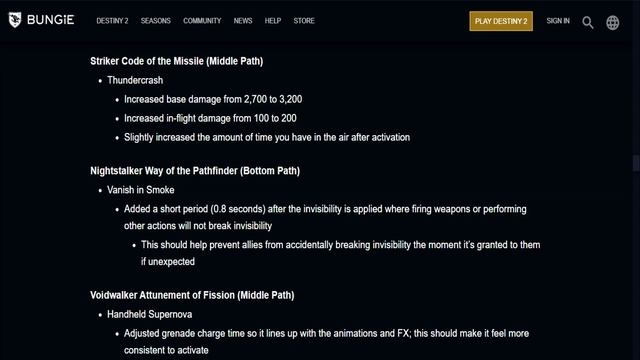The image size is (640, 360).
Task: Open the Destiny 2 menu
Action: click(x=112, y=21)
